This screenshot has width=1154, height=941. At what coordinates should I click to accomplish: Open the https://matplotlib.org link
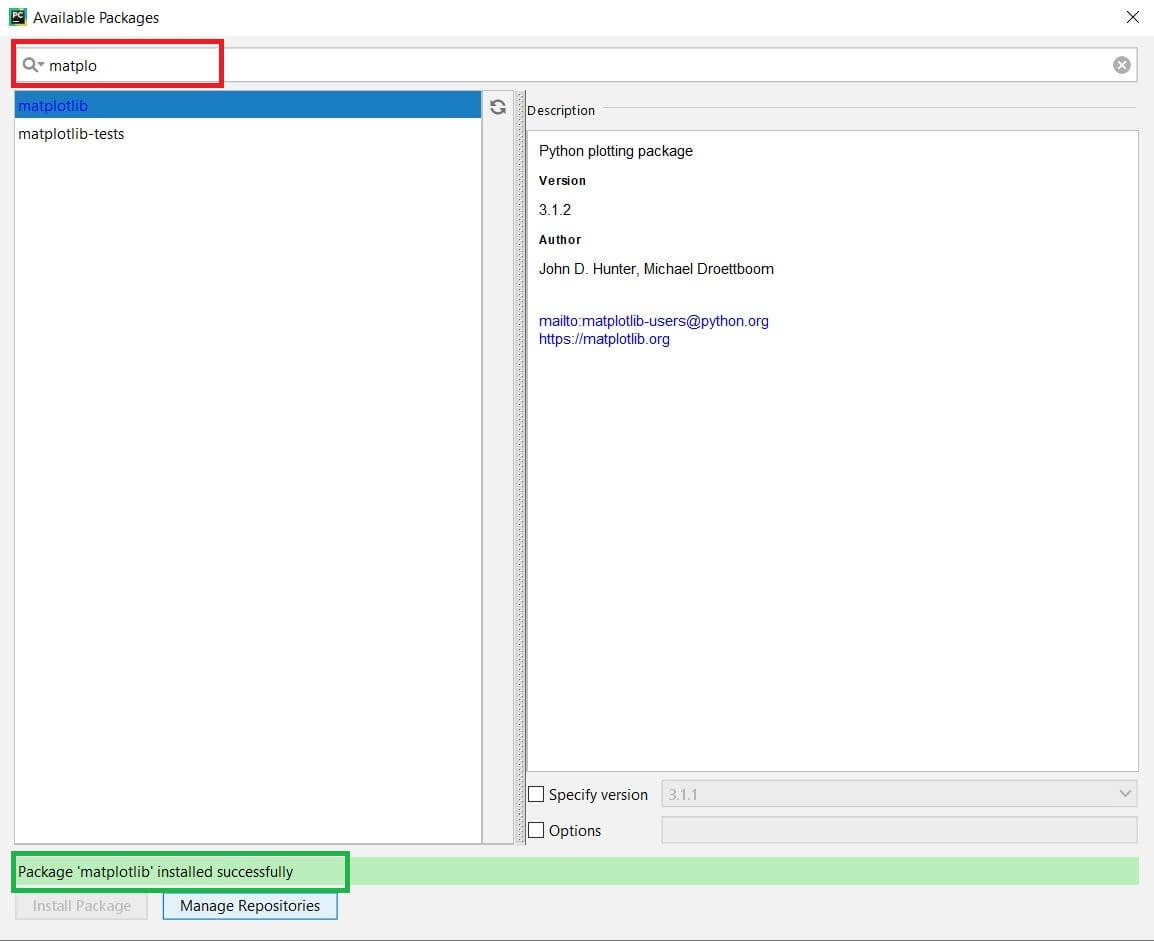tap(604, 339)
